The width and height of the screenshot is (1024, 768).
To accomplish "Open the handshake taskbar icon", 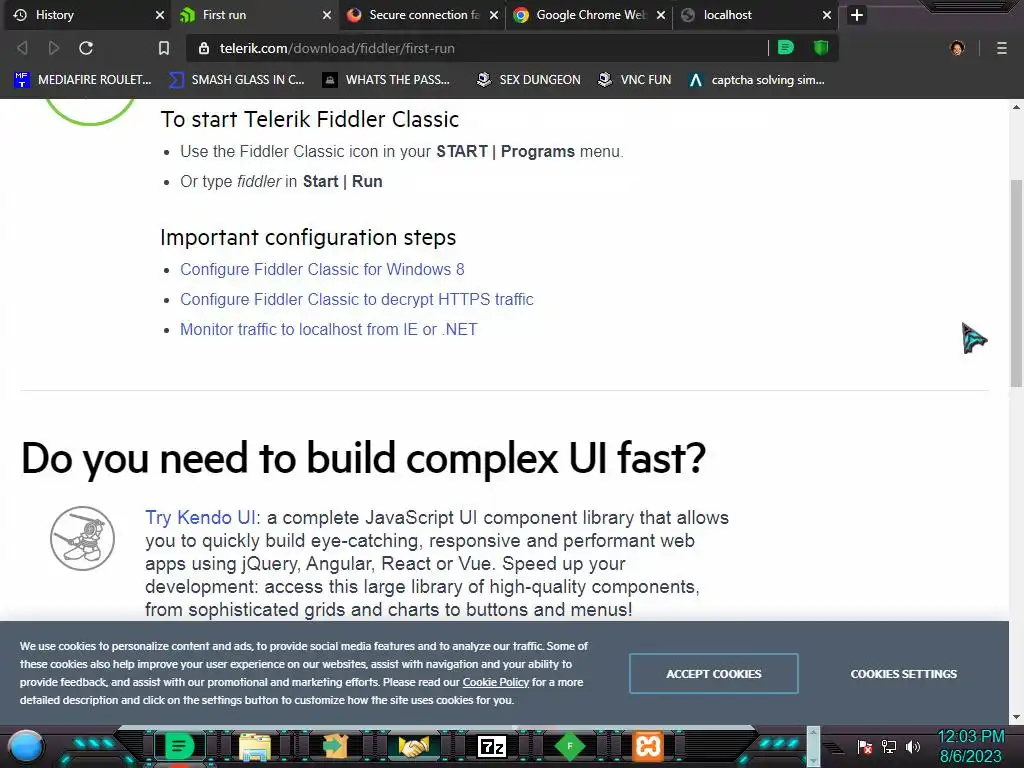I will (413, 746).
